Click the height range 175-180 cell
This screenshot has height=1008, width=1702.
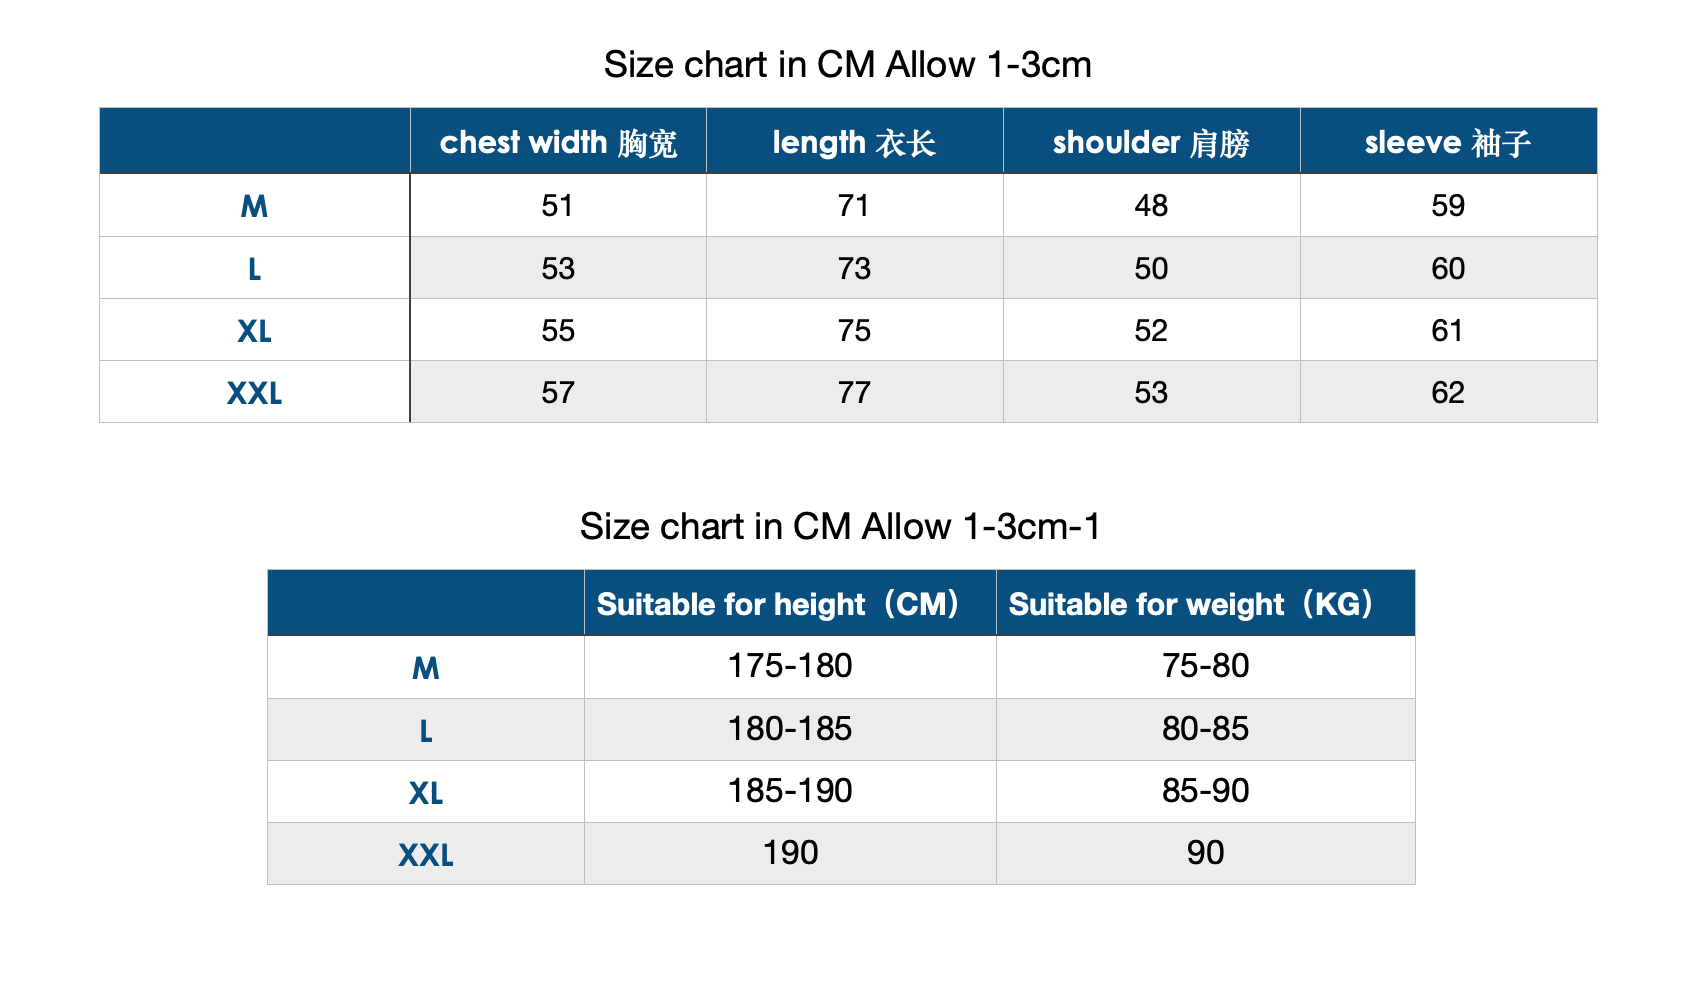tap(790, 667)
